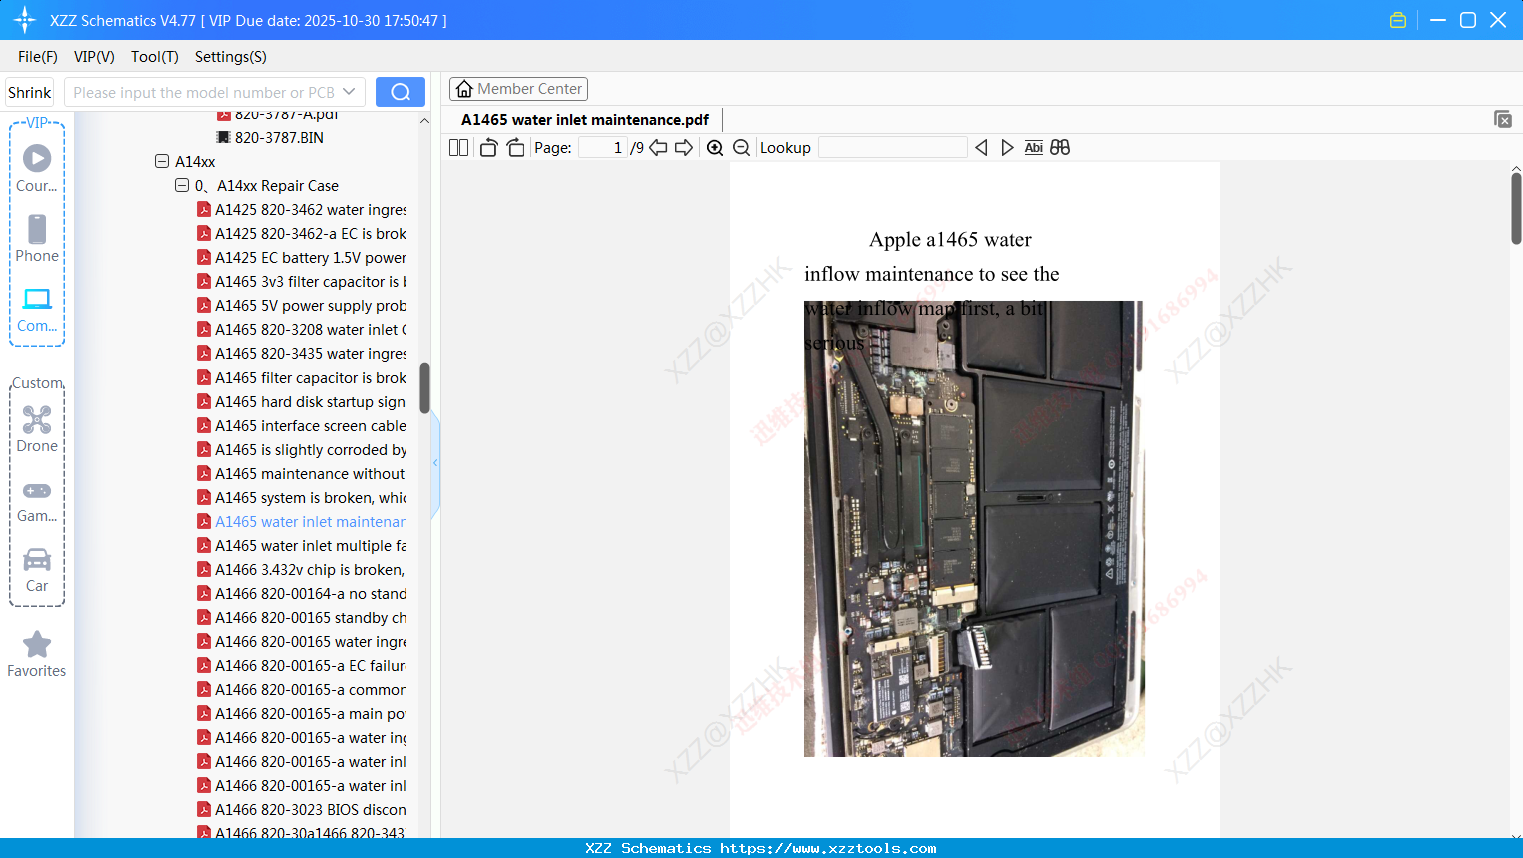
Task: Toggle the Abi whole-word match icon
Action: point(1034,148)
